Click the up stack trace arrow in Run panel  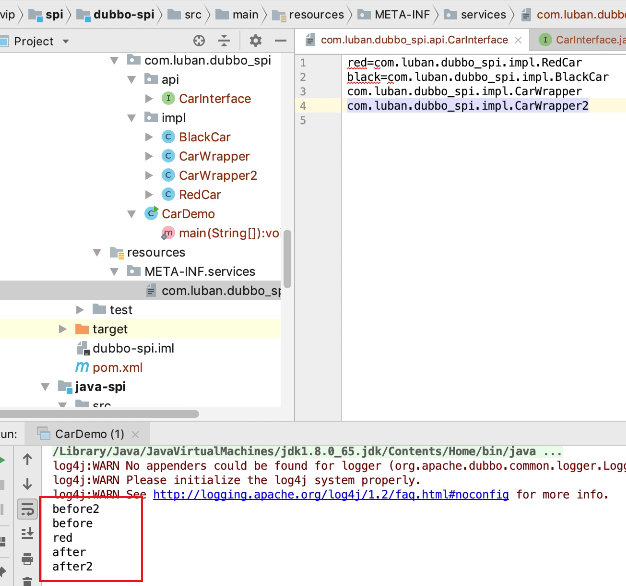click(x=27, y=459)
